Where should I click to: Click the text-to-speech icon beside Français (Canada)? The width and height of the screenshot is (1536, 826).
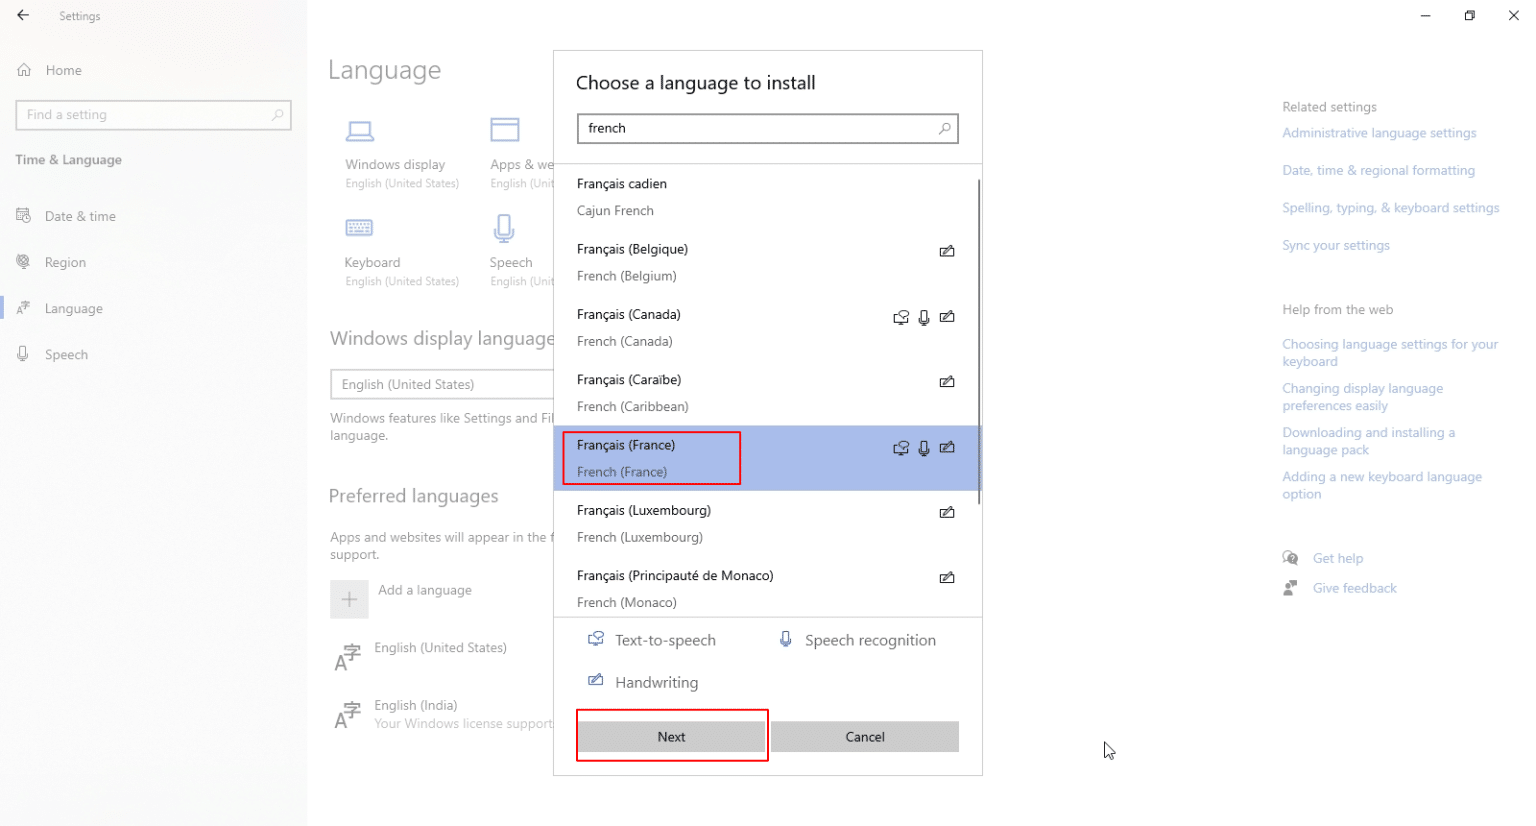click(901, 317)
